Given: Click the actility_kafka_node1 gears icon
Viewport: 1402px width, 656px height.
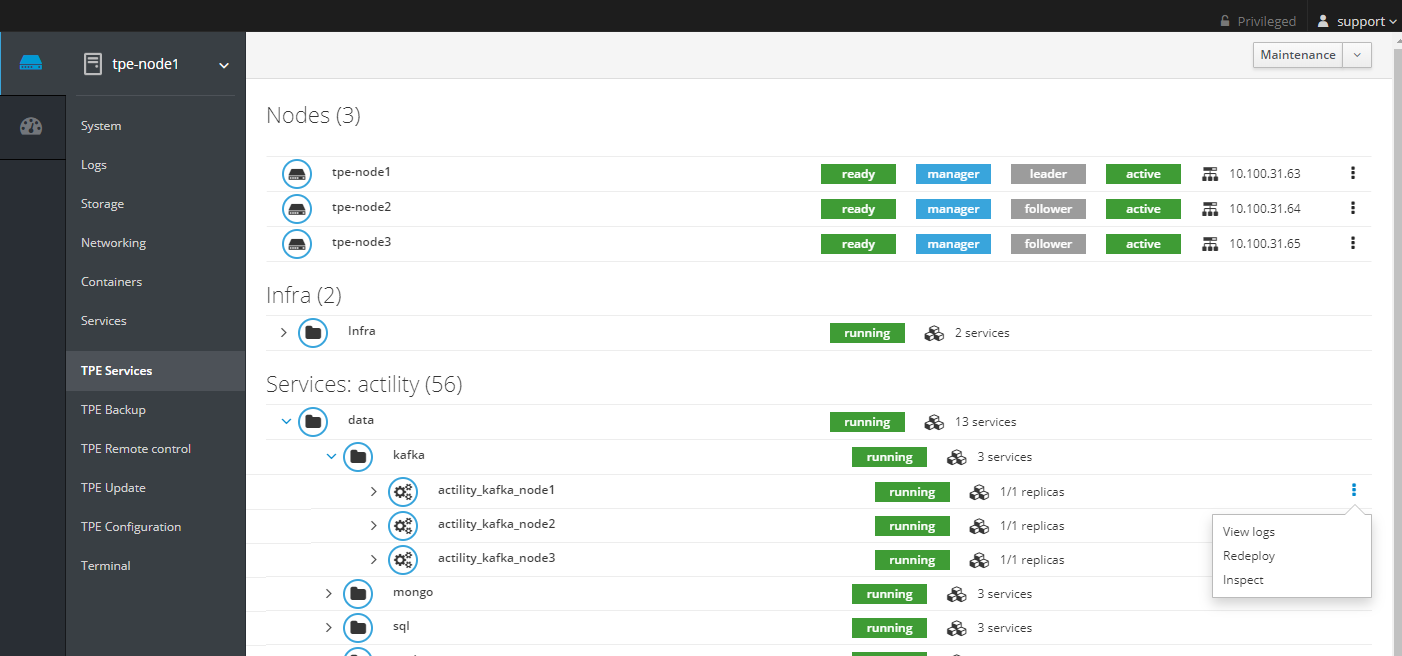Looking at the screenshot, I should (403, 491).
